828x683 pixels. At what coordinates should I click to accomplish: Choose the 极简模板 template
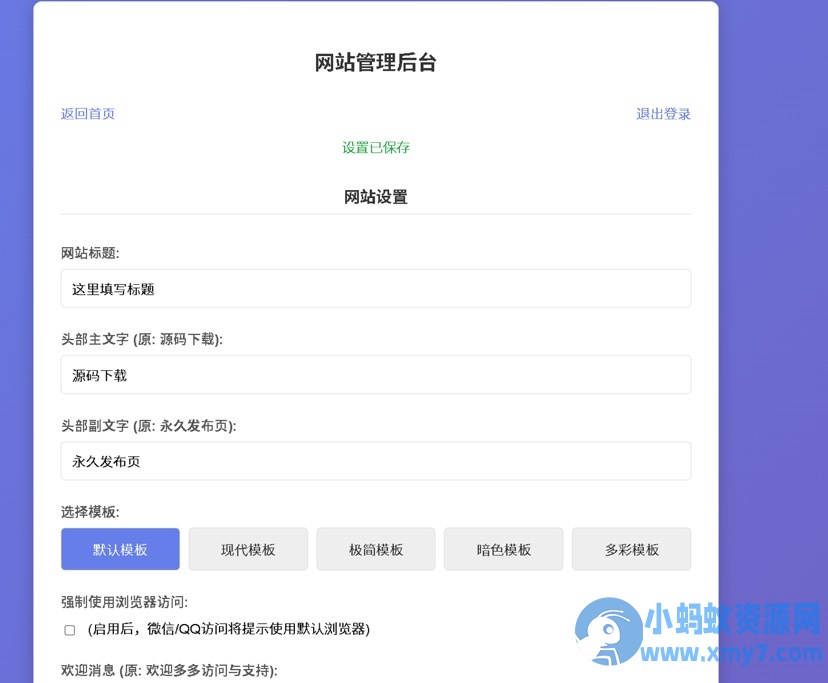(x=376, y=549)
